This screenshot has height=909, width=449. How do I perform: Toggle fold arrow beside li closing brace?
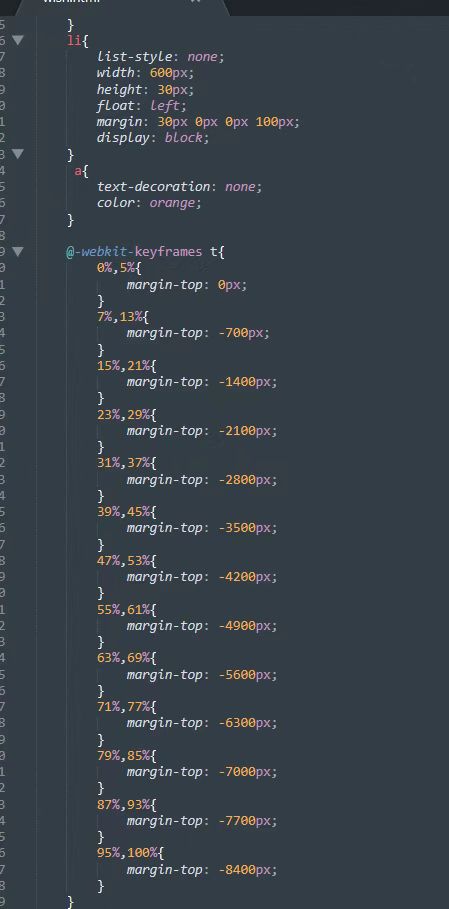point(18,154)
